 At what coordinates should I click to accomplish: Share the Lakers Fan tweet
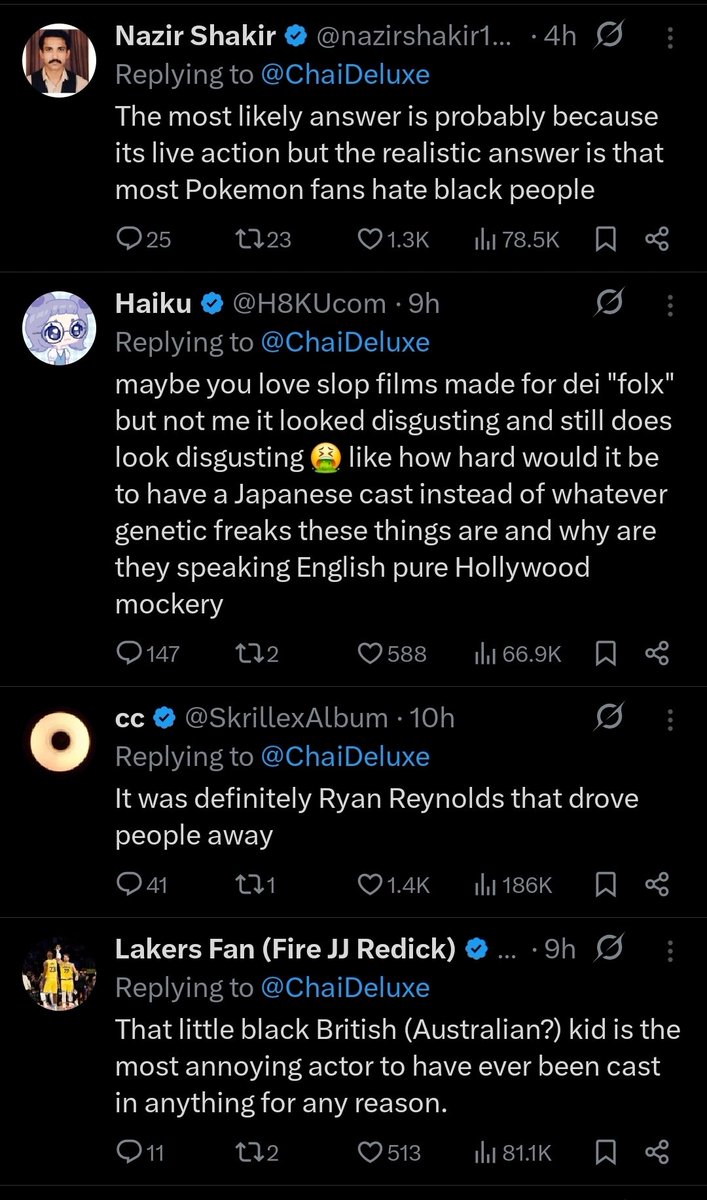[x=657, y=1153]
